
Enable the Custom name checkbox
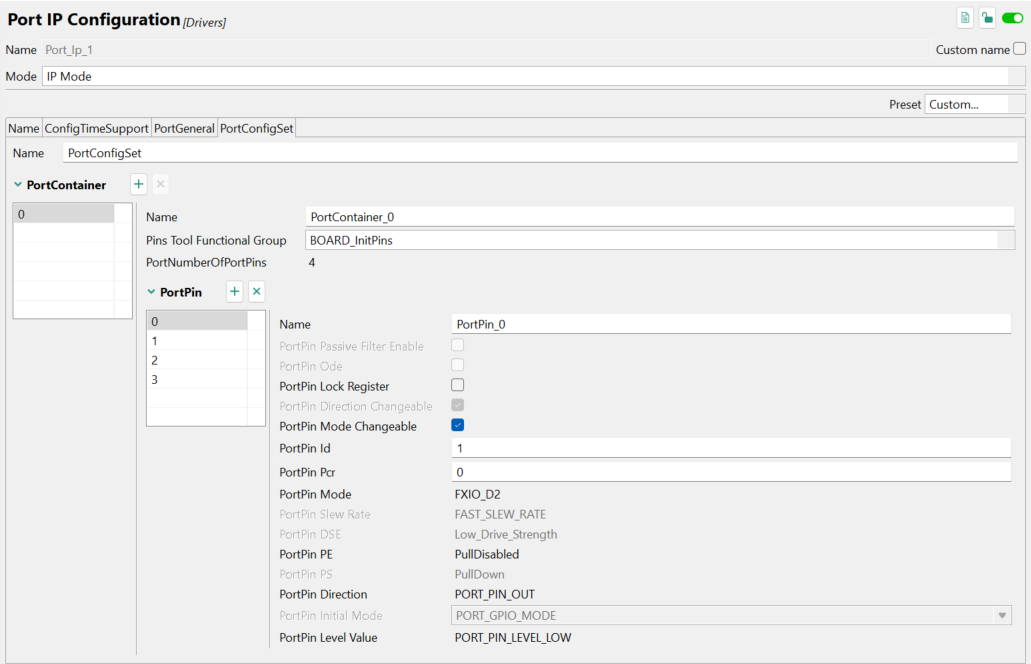click(x=1019, y=49)
